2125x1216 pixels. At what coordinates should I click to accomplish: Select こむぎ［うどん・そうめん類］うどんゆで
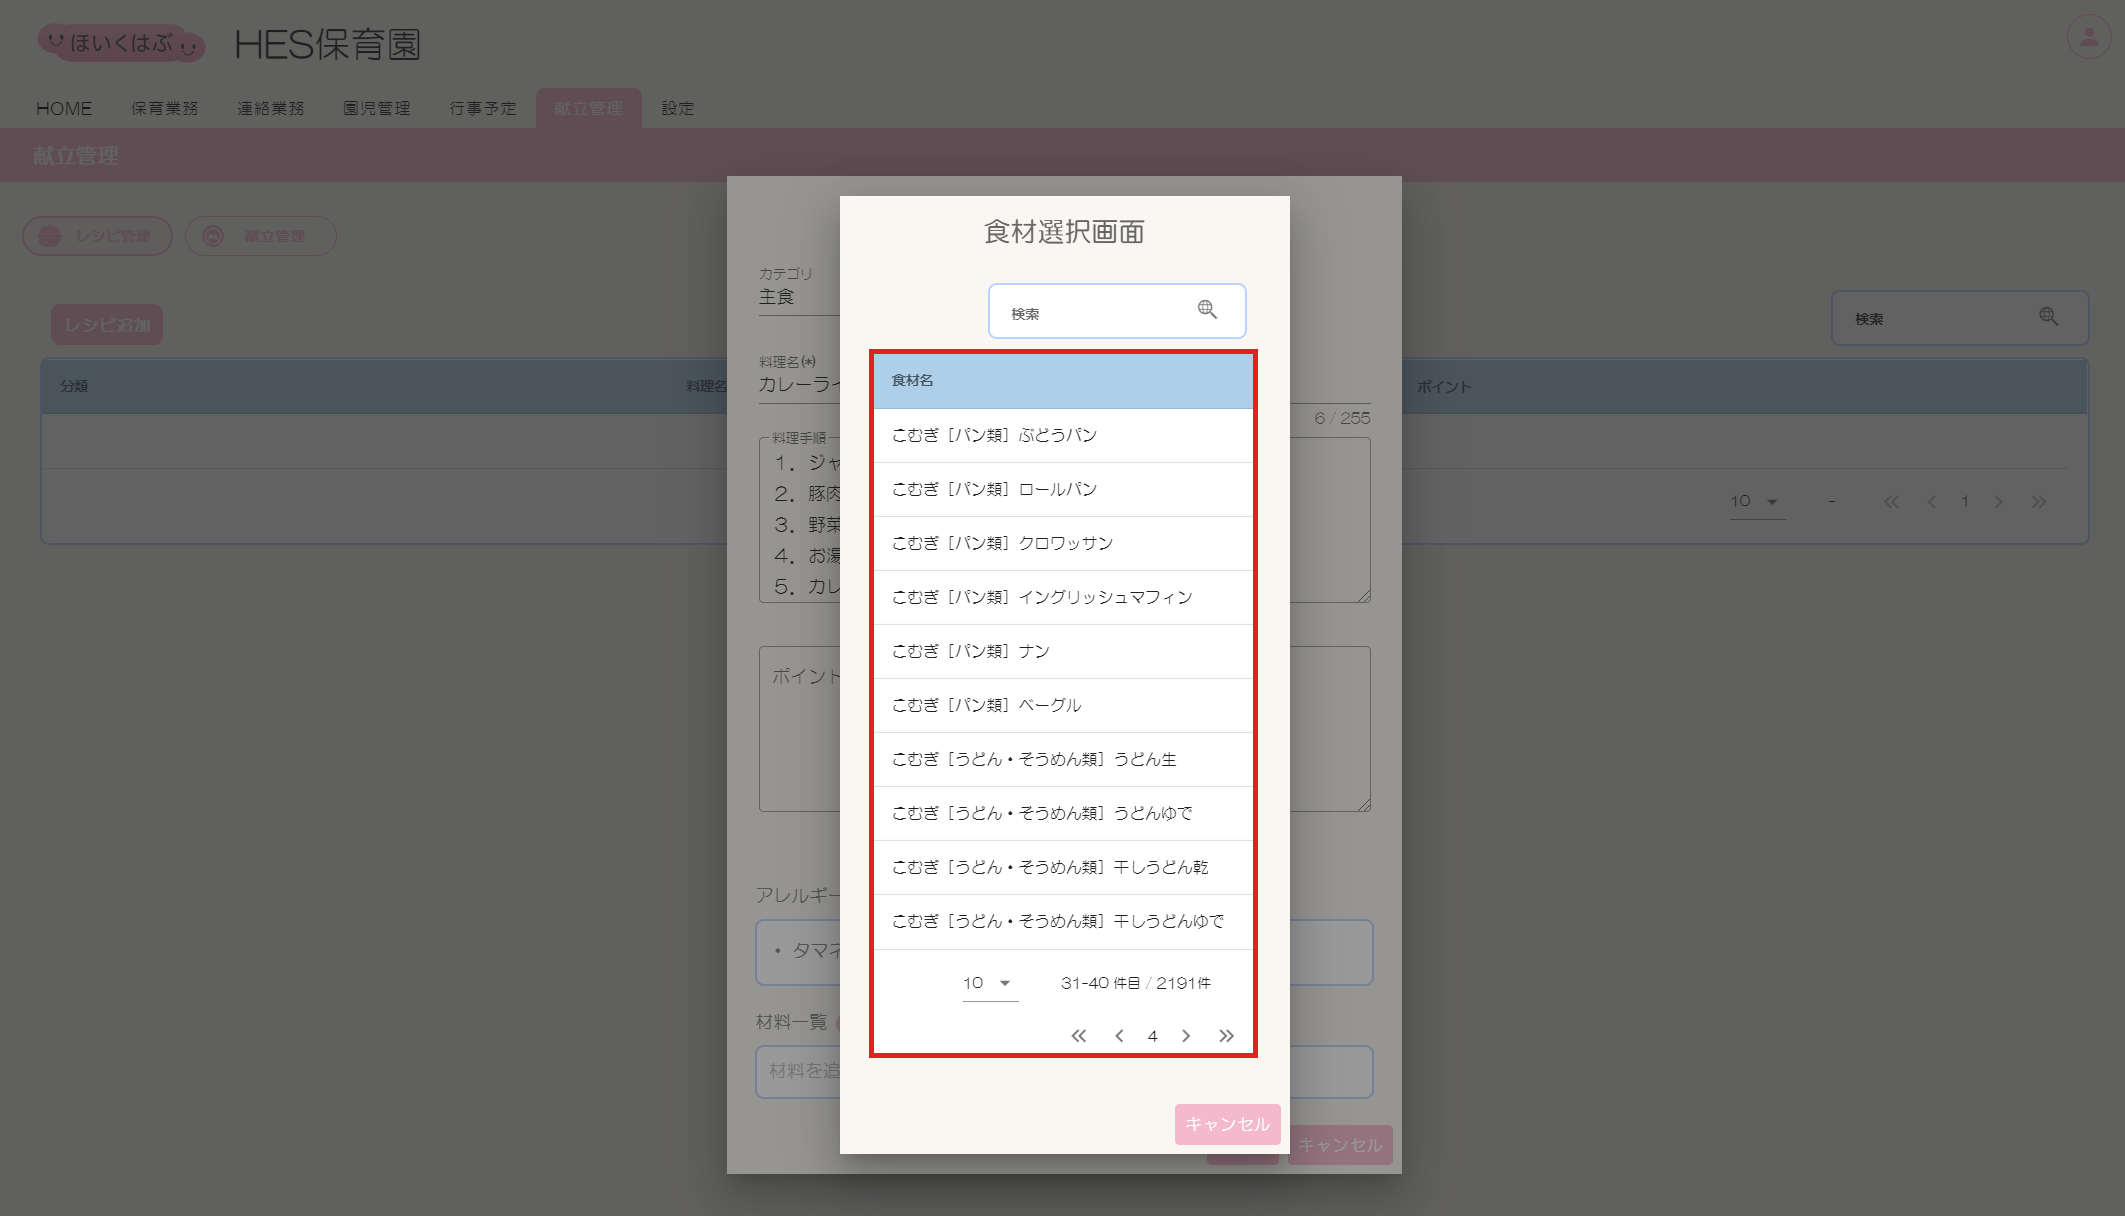(x=1063, y=813)
